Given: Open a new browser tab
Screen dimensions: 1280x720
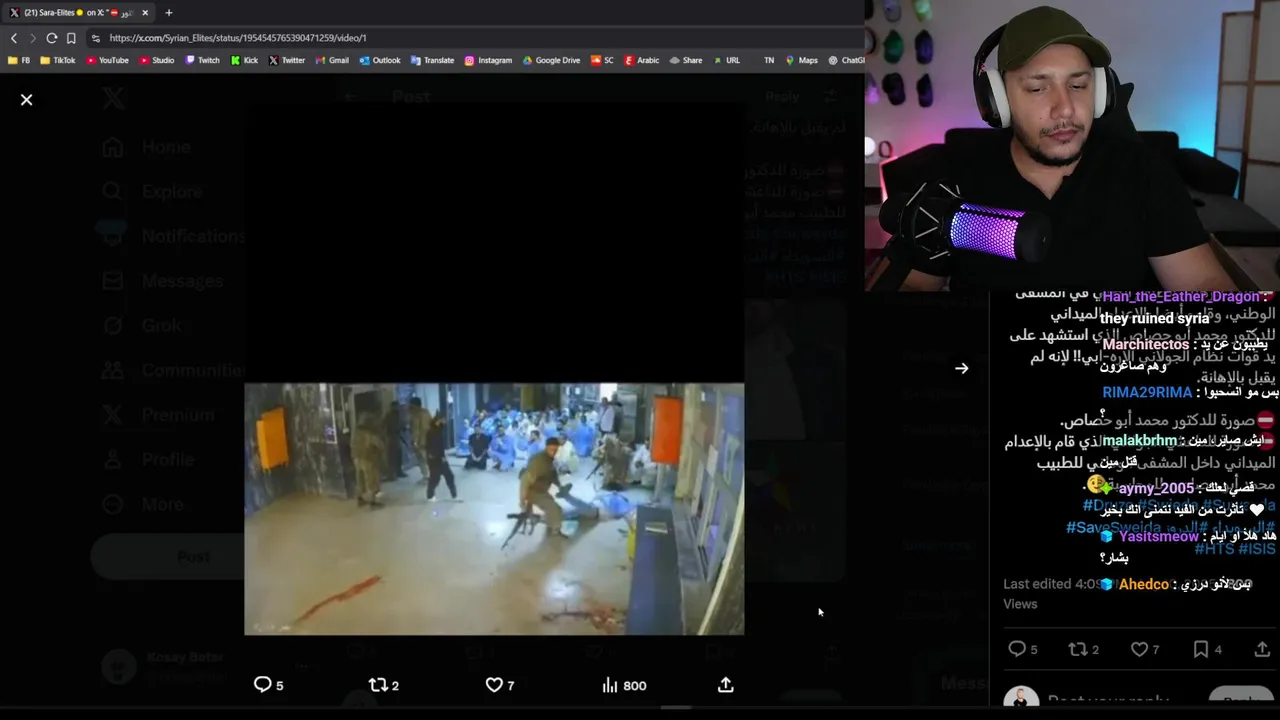Looking at the screenshot, I should click(168, 13).
